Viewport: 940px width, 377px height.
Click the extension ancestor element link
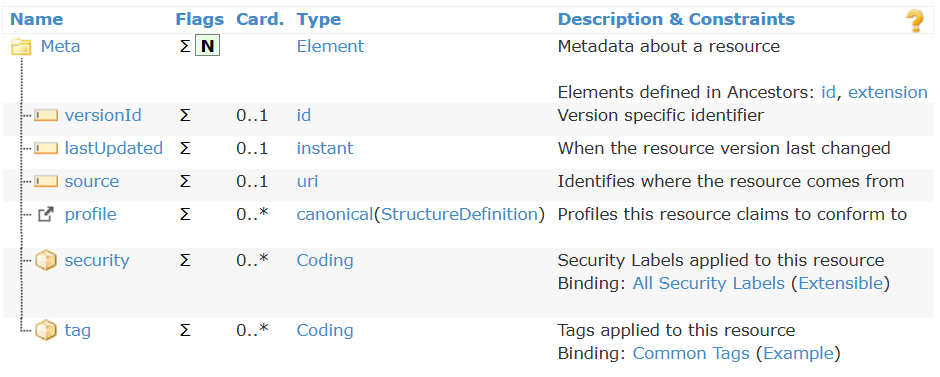(888, 92)
